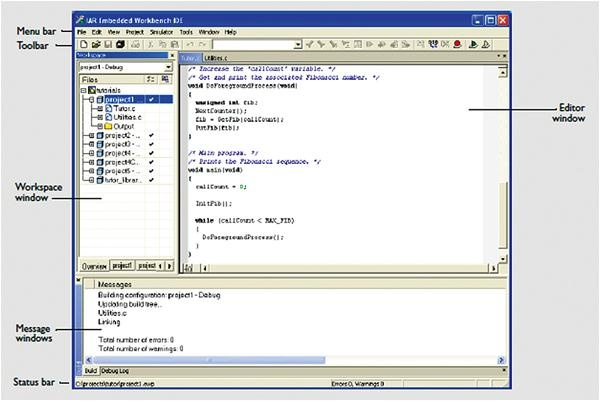The width and height of the screenshot is (600, 401).
Task: Click the red breakpoint toggle icon
Action: click(456, 45)
